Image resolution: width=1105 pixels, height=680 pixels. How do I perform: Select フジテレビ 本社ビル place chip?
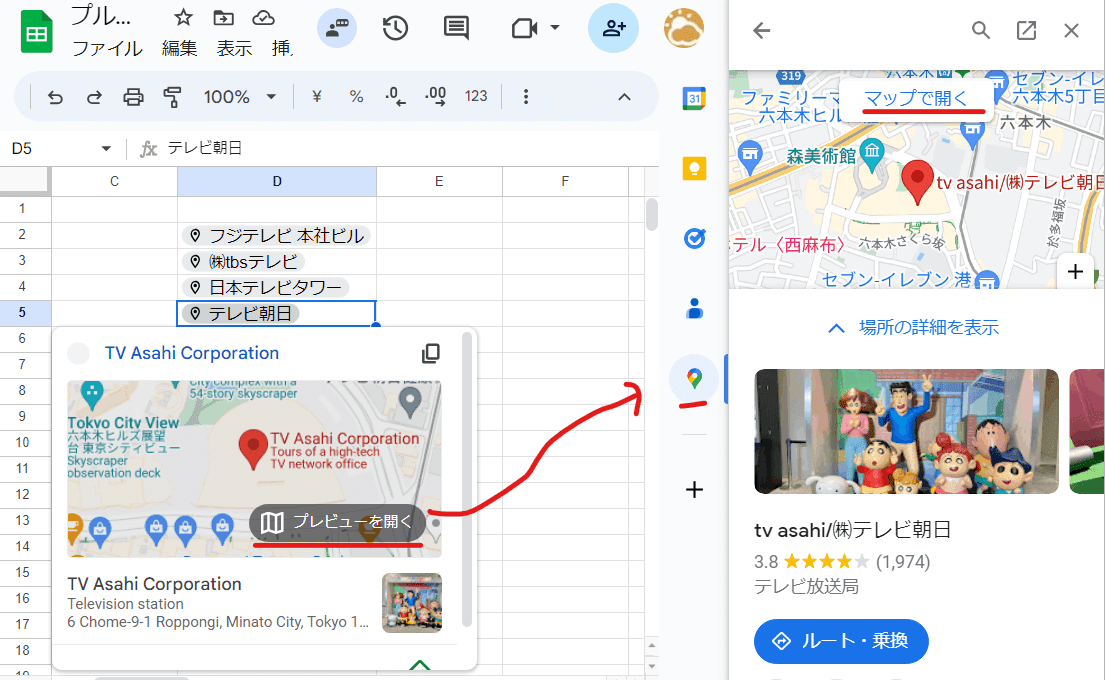click(x=276, y=235)
